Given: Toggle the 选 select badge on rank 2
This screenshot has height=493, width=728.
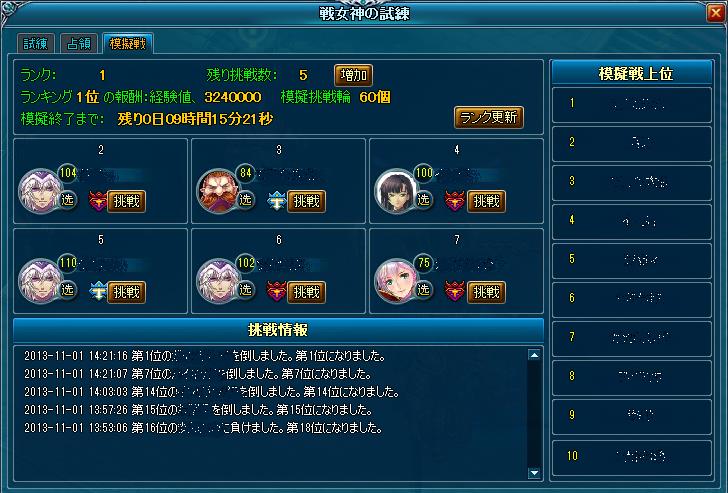Looking at the screenshot, I should [68, 200].
